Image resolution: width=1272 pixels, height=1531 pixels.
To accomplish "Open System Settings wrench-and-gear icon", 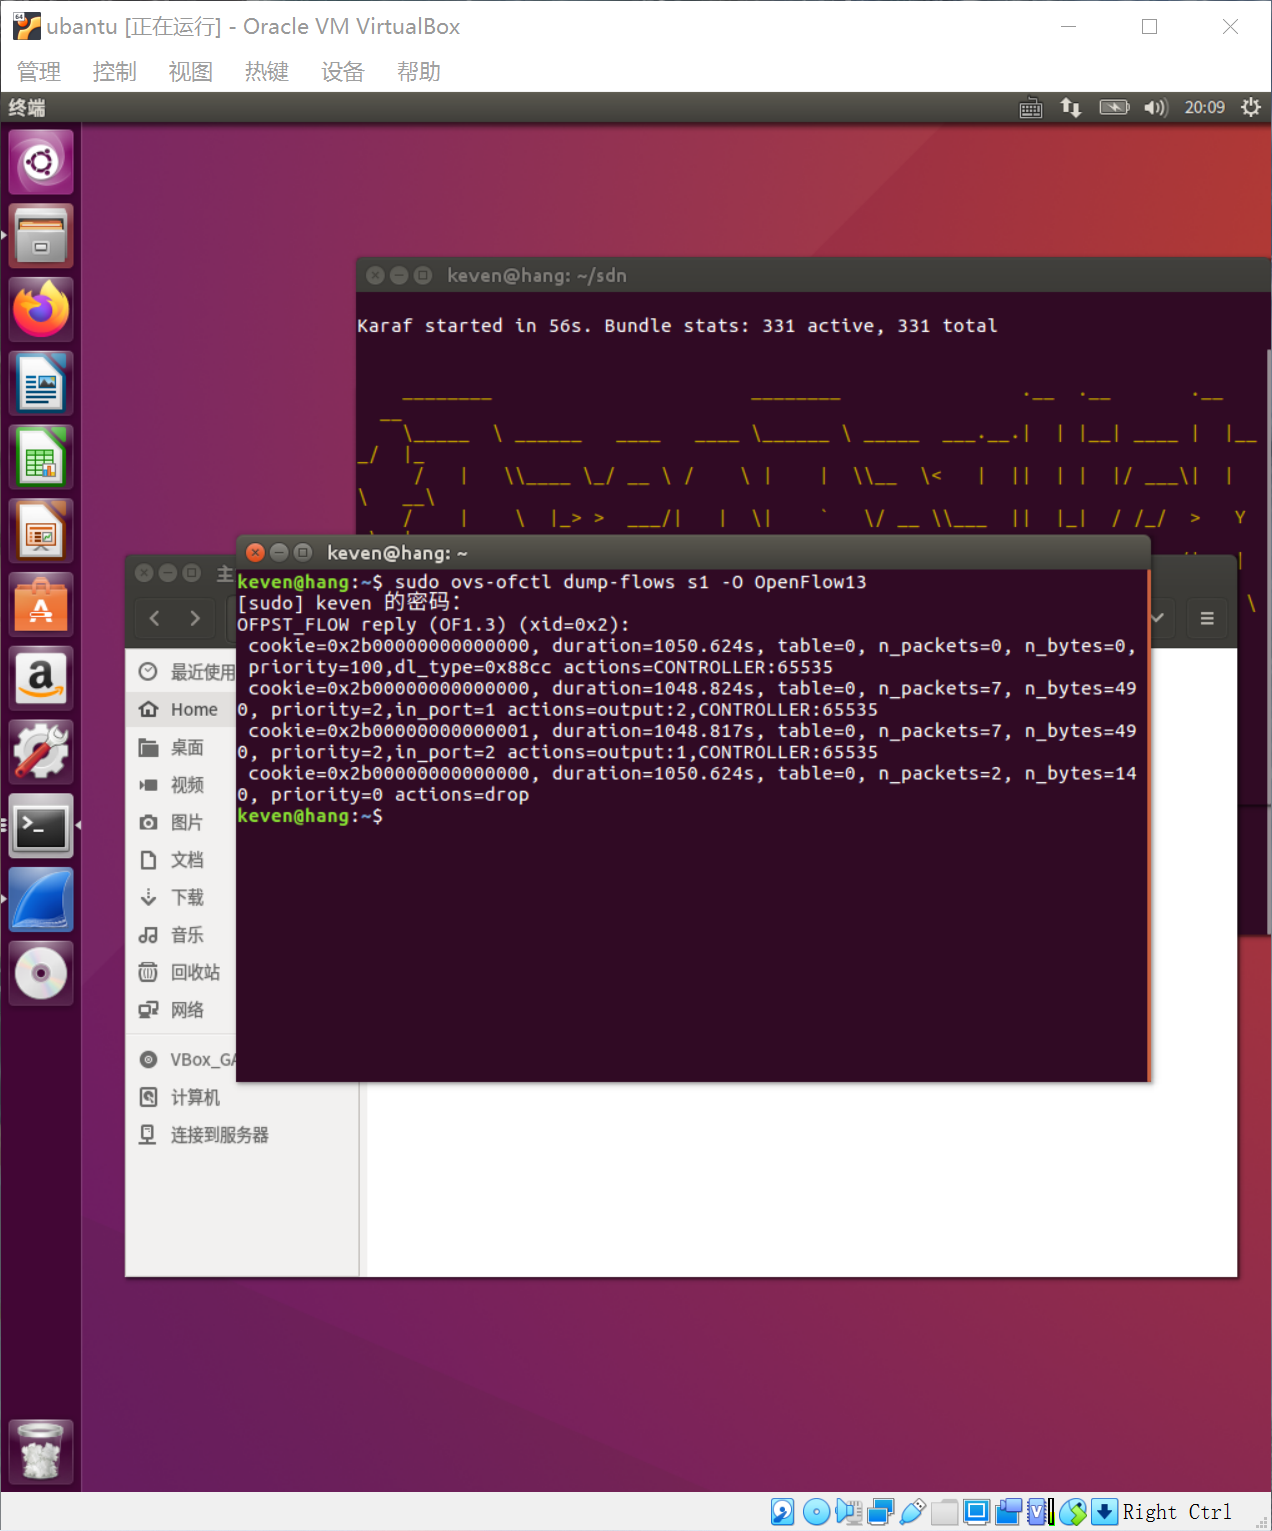I will click(x=41, y=754).
